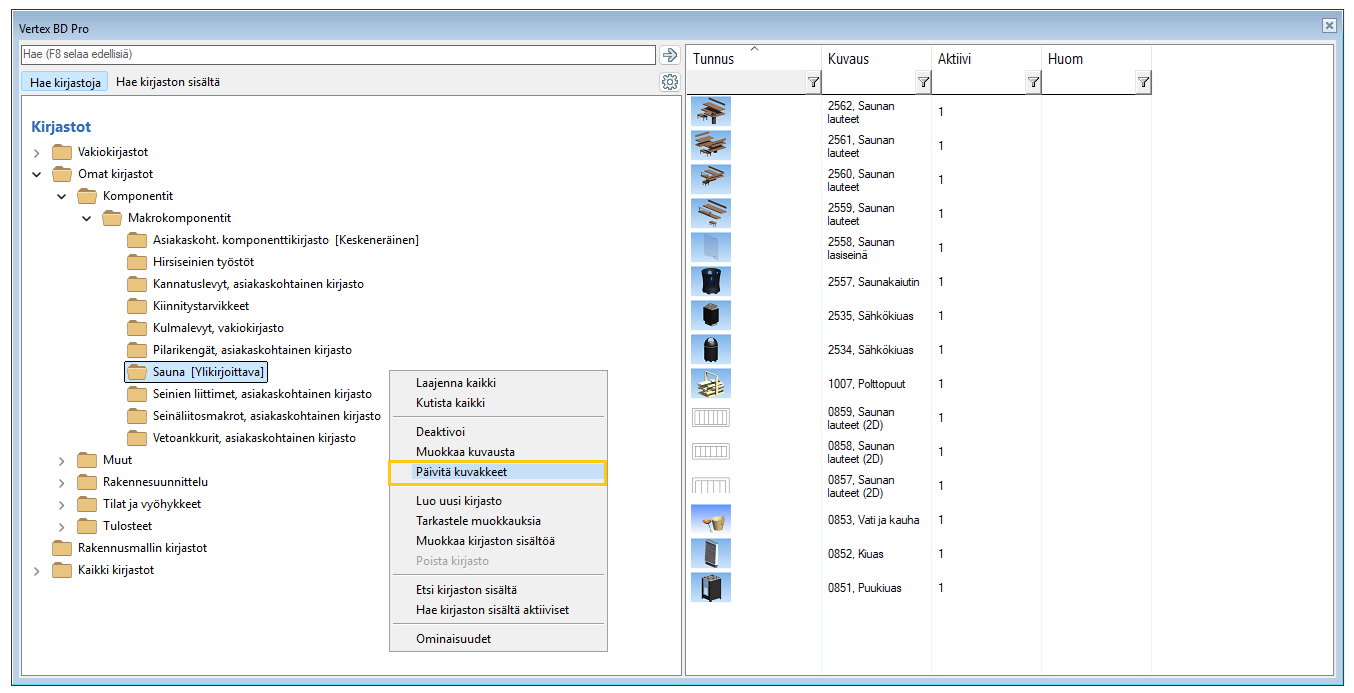
Task: Choose Päivitä kuvakkeet menu entry
Action: (497, 472)
